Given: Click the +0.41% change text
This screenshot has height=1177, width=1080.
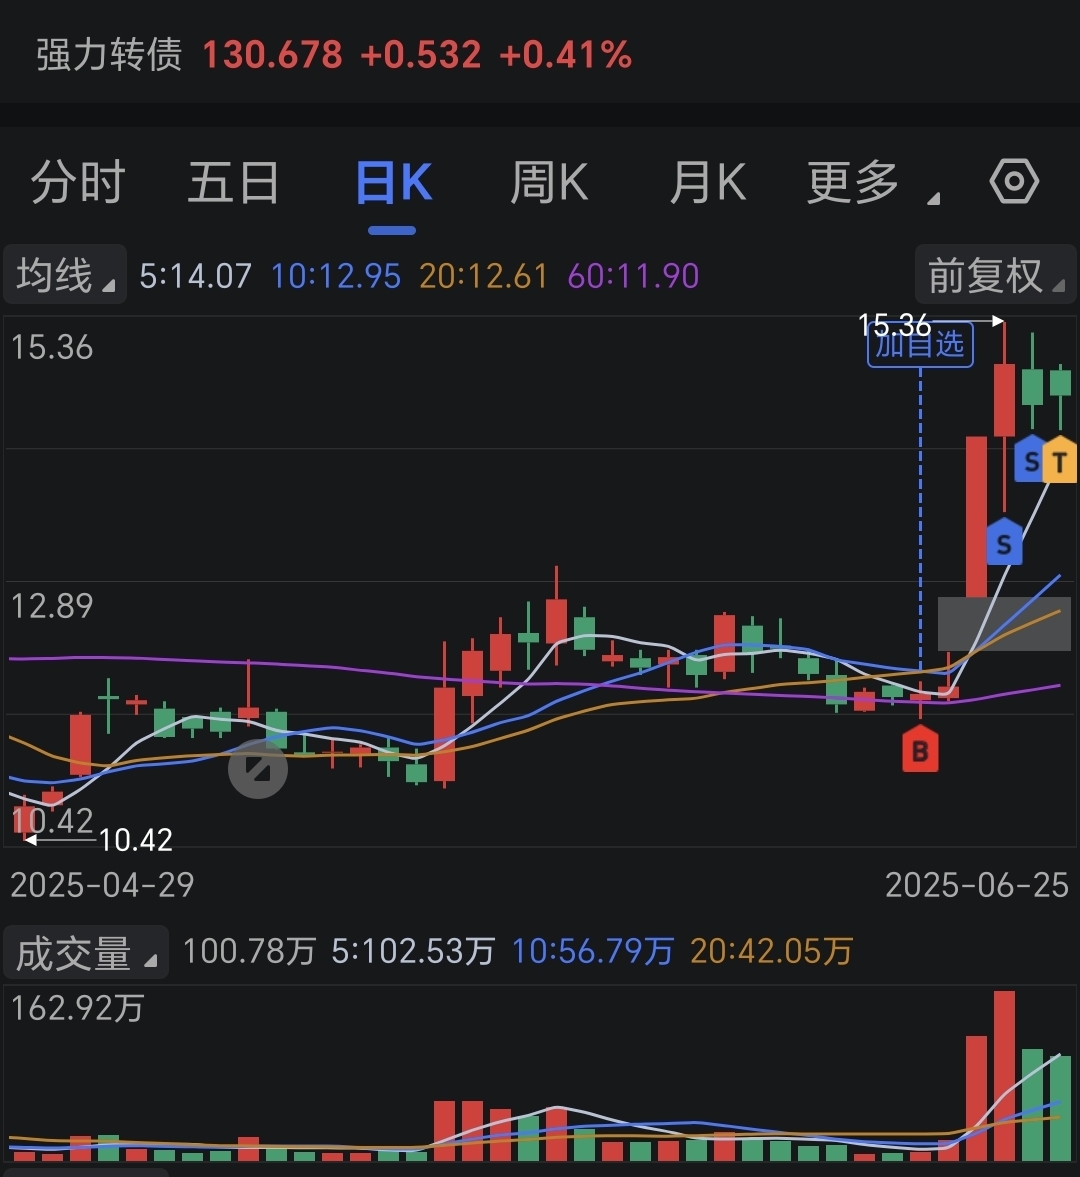Looking at the screenshot, I should coord(566,55).
